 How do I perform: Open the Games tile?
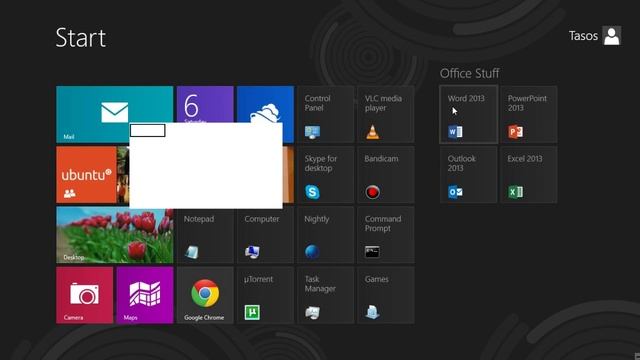[386, 295]
